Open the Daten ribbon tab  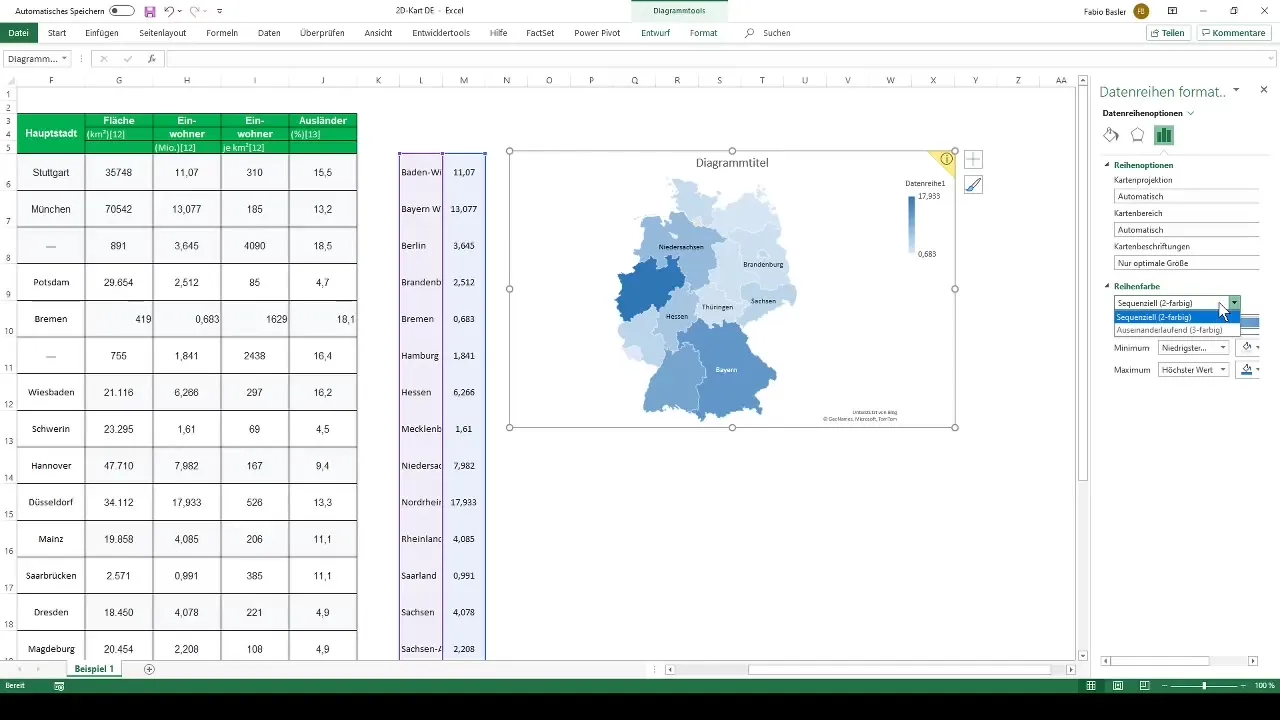click(269, 33)
